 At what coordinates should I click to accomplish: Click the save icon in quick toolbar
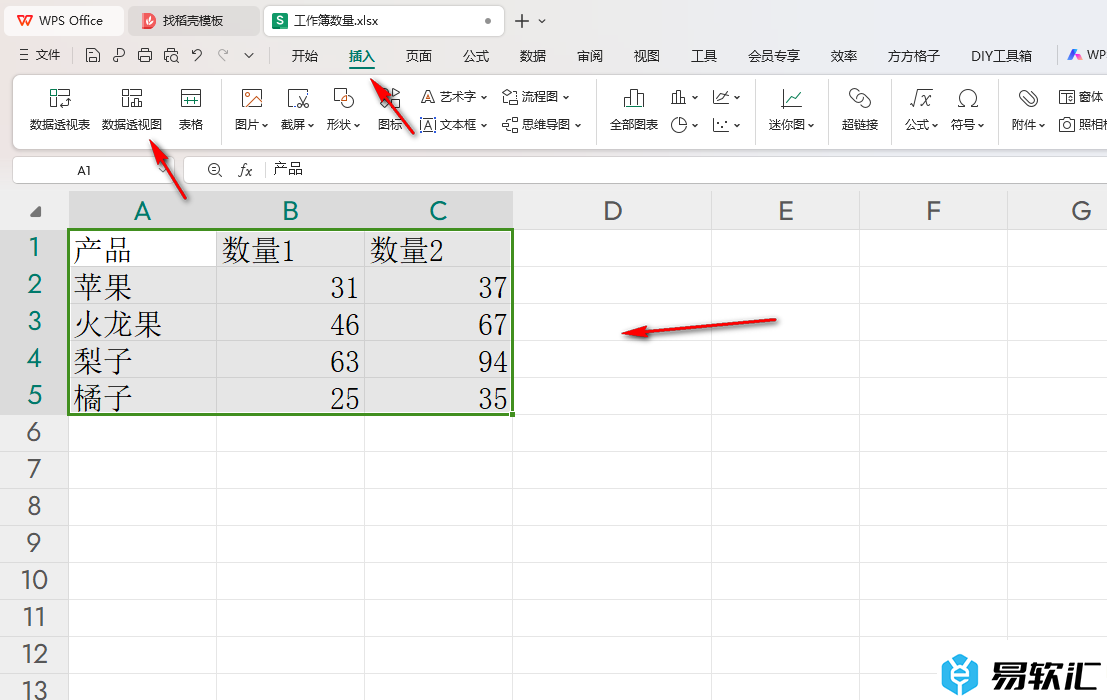93,56
